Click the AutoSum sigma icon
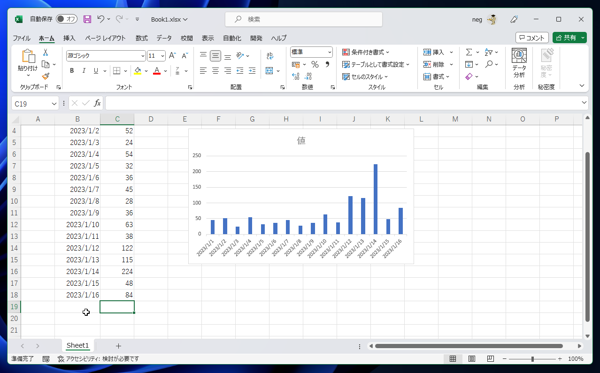Image resolution: width=600 pixels, height=373 pixels. click(469, 52)
